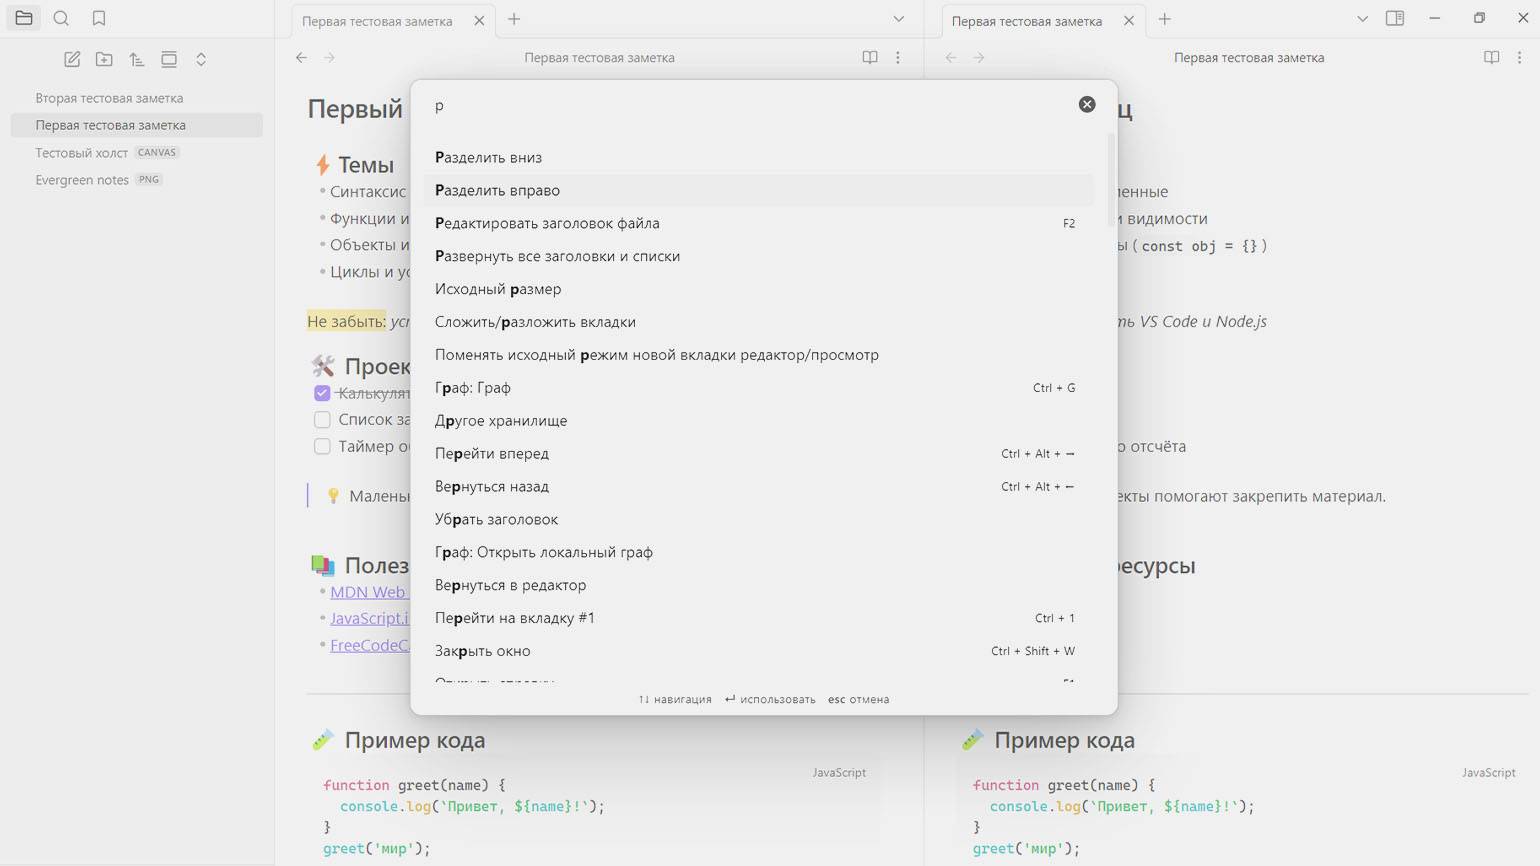Toggle reading view in right pane

[1491, 57]
